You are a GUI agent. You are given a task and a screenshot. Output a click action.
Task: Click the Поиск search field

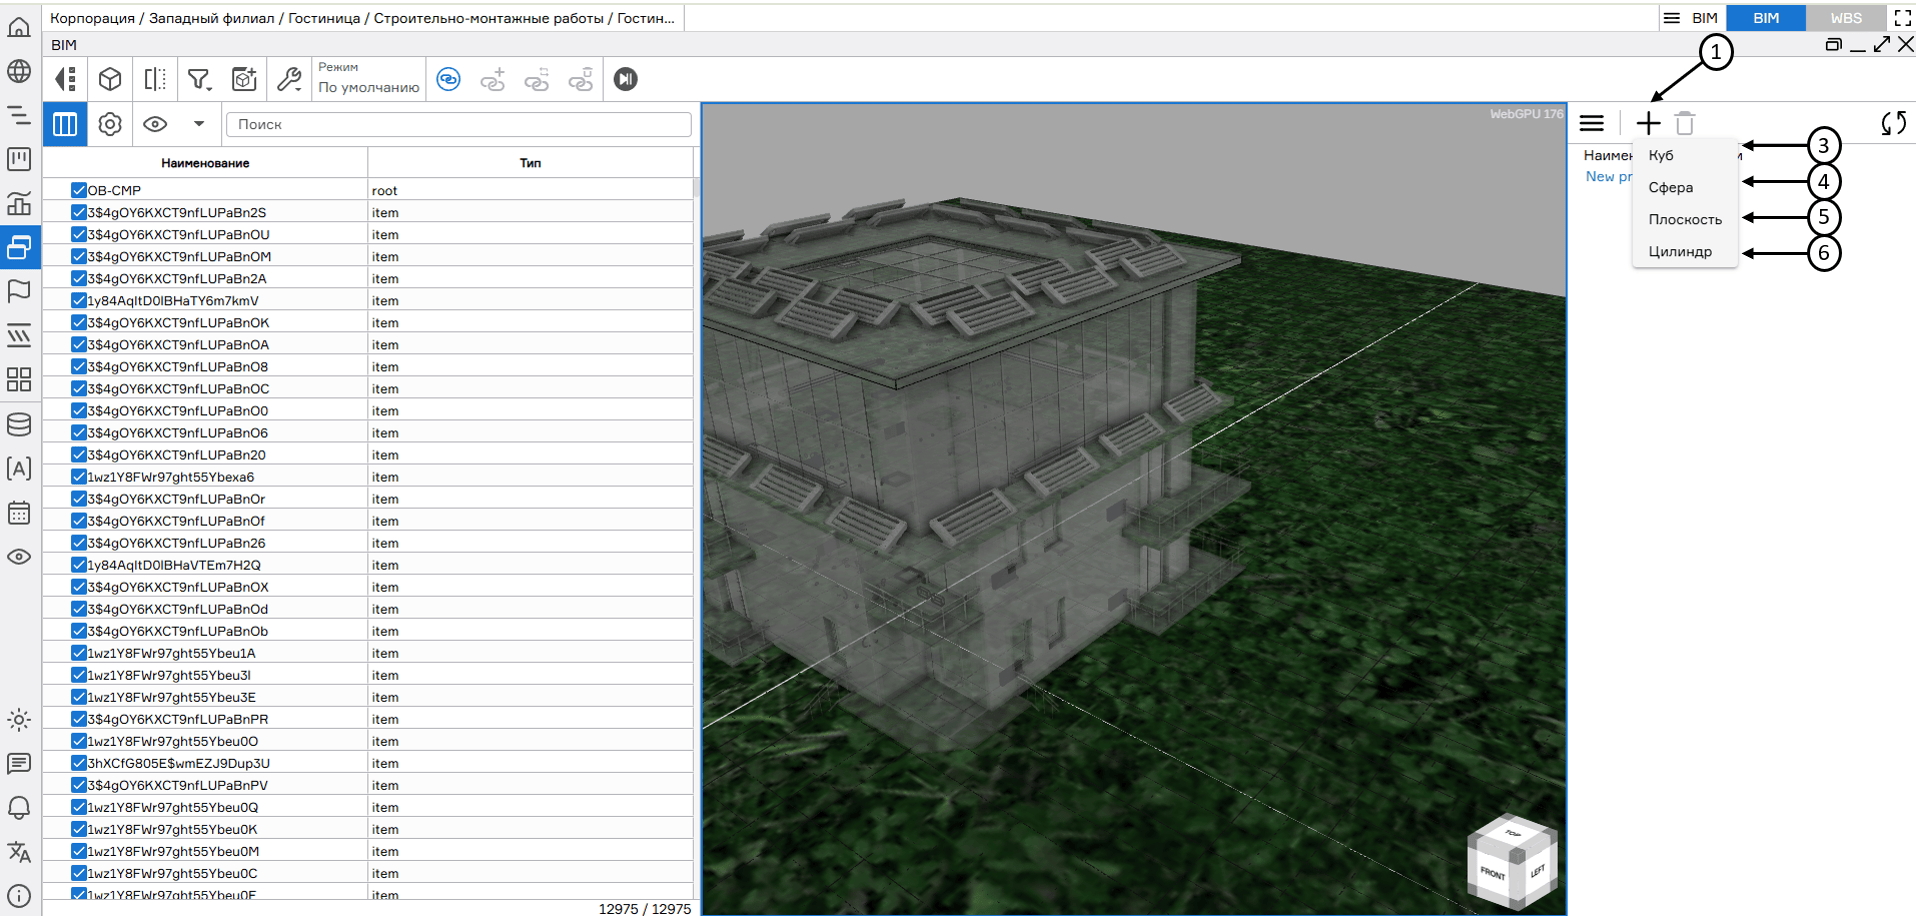[x=459, y=124]
